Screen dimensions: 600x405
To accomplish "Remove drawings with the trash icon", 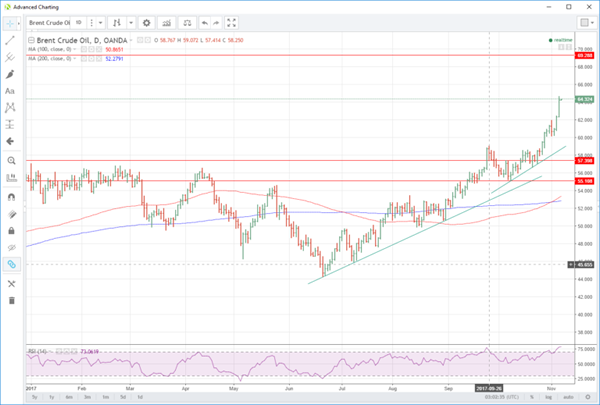I will click(11, 300).
